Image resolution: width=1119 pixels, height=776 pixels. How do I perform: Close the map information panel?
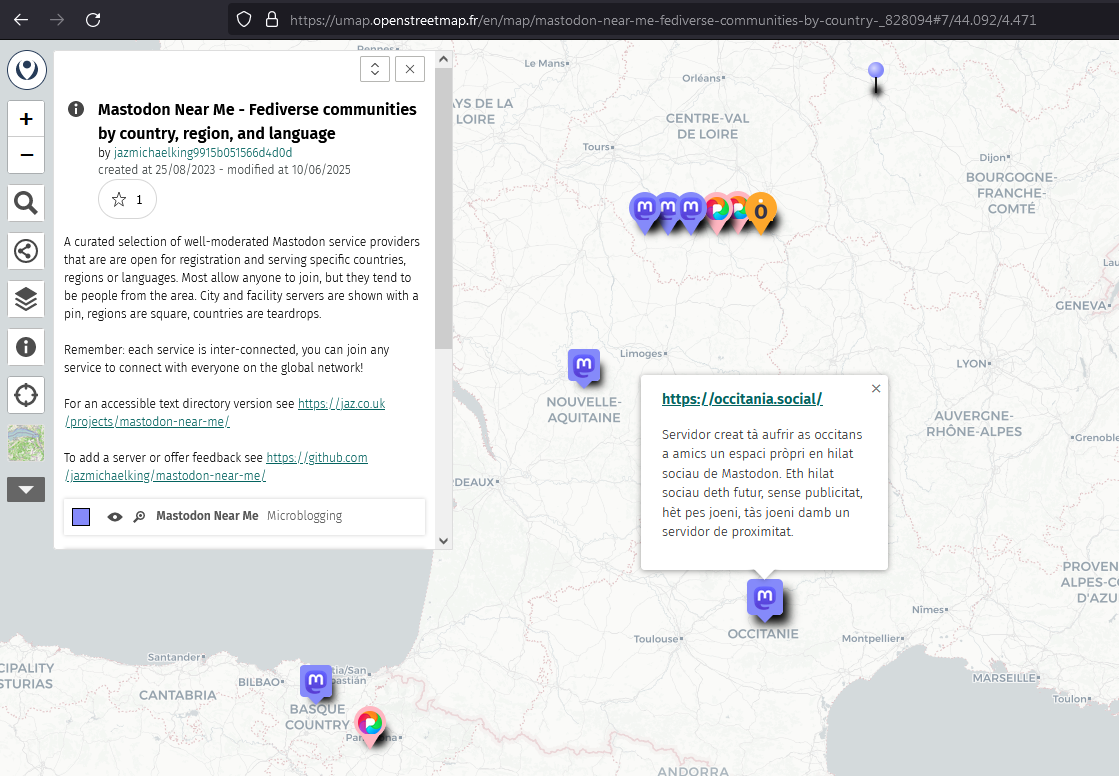(410, 69)
